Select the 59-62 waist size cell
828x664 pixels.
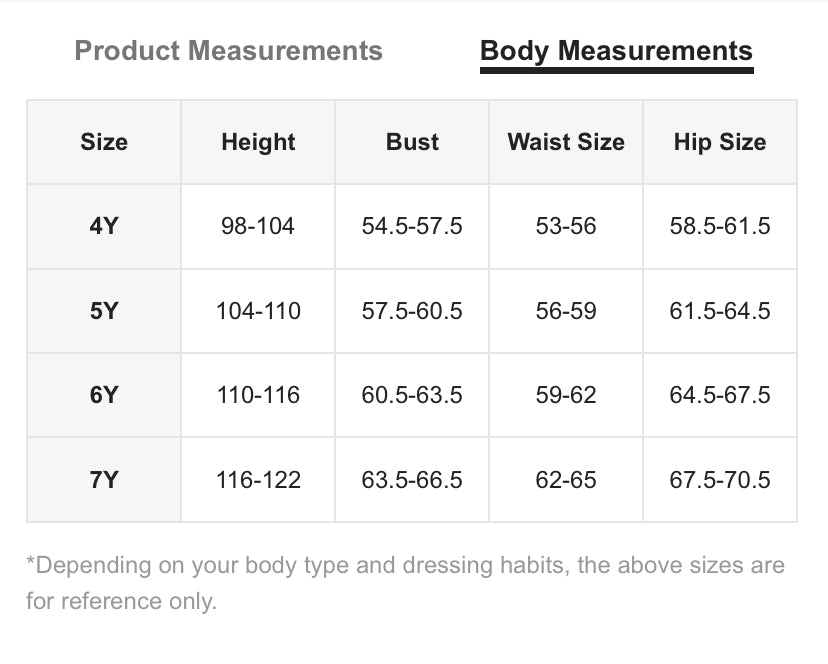pos(566,395)
